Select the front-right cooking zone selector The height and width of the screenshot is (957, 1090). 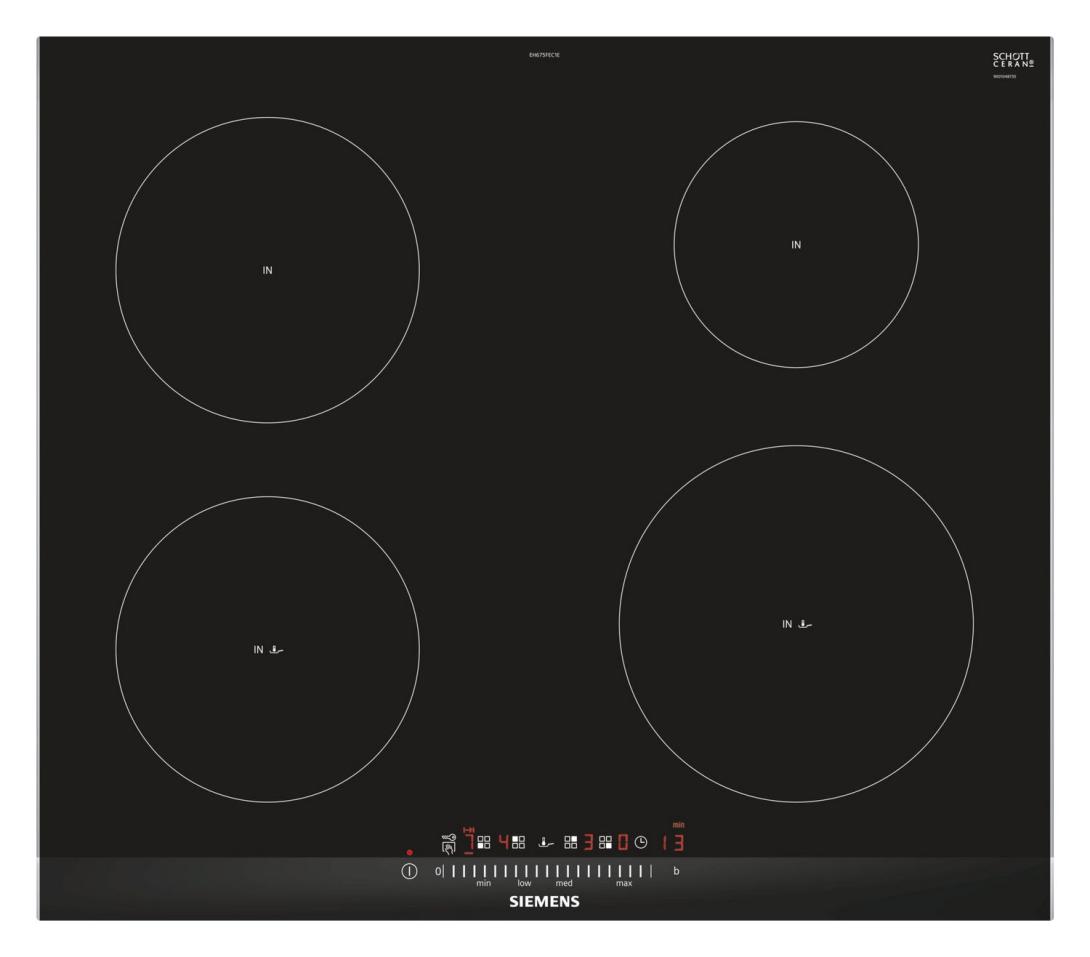[x=605, y=843]
